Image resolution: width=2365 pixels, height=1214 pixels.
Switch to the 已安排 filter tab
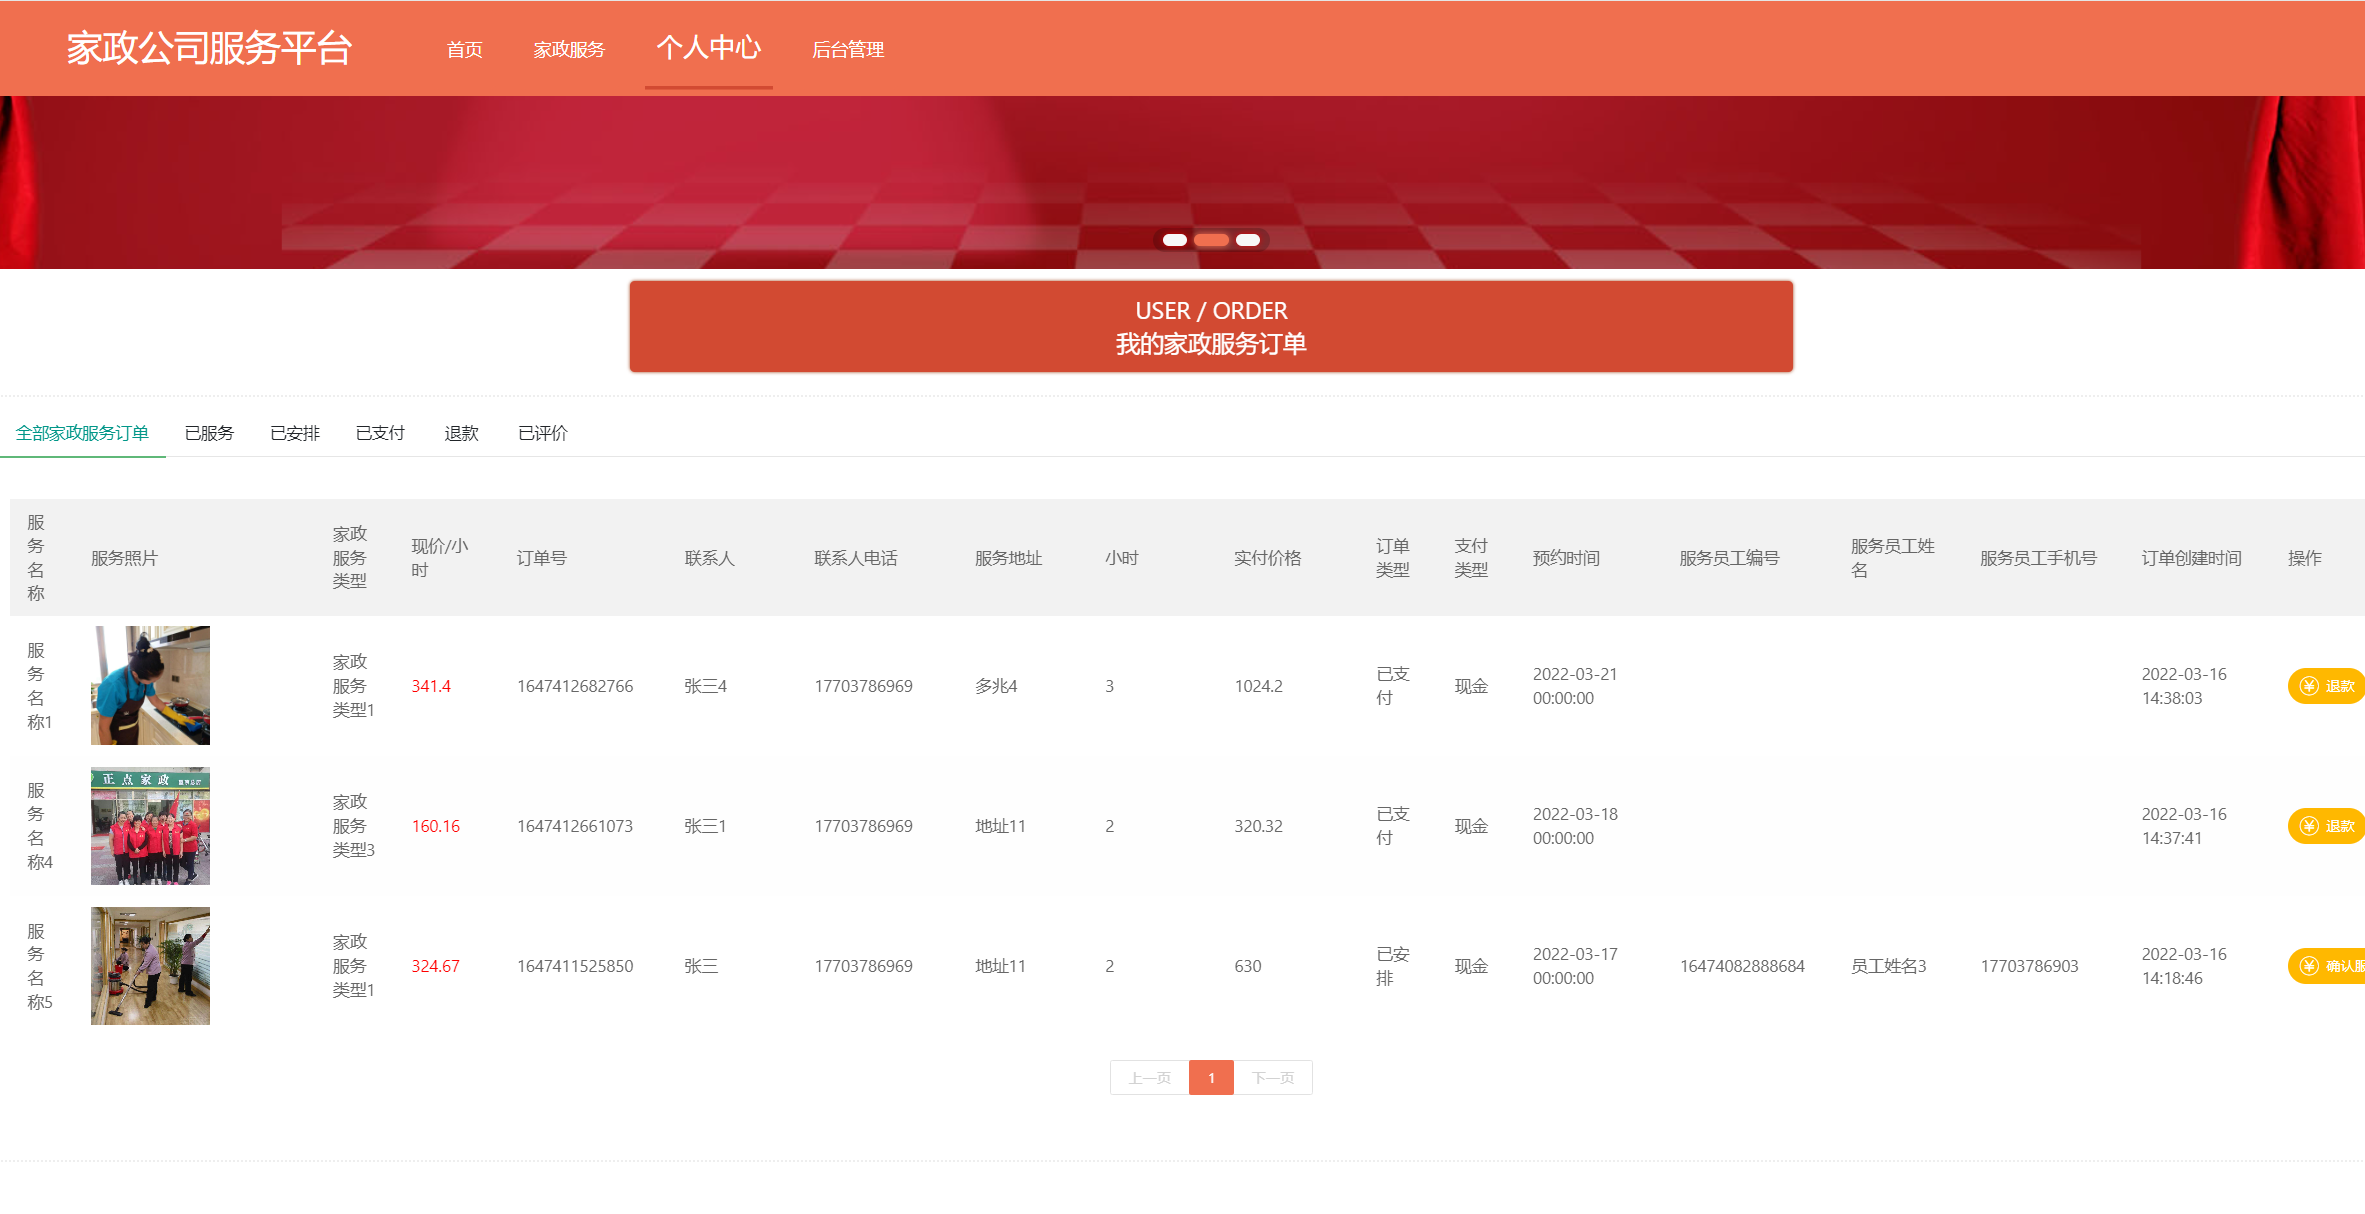(x=294, y=432)
